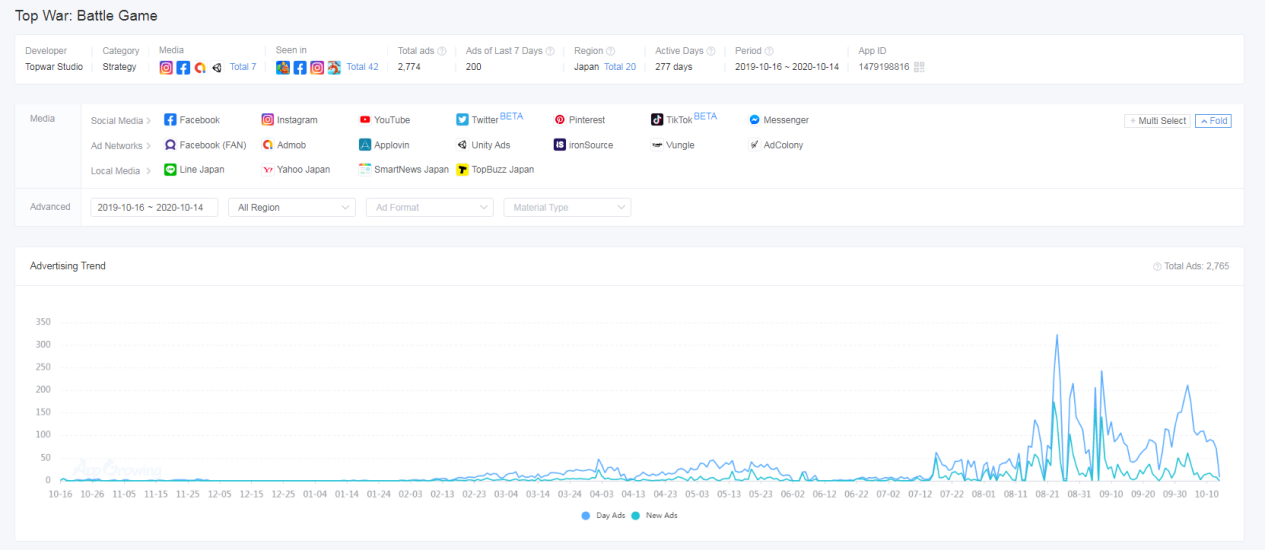Choose the Pinterest media option
1265x550 pixels.
(x=579, y=120)
